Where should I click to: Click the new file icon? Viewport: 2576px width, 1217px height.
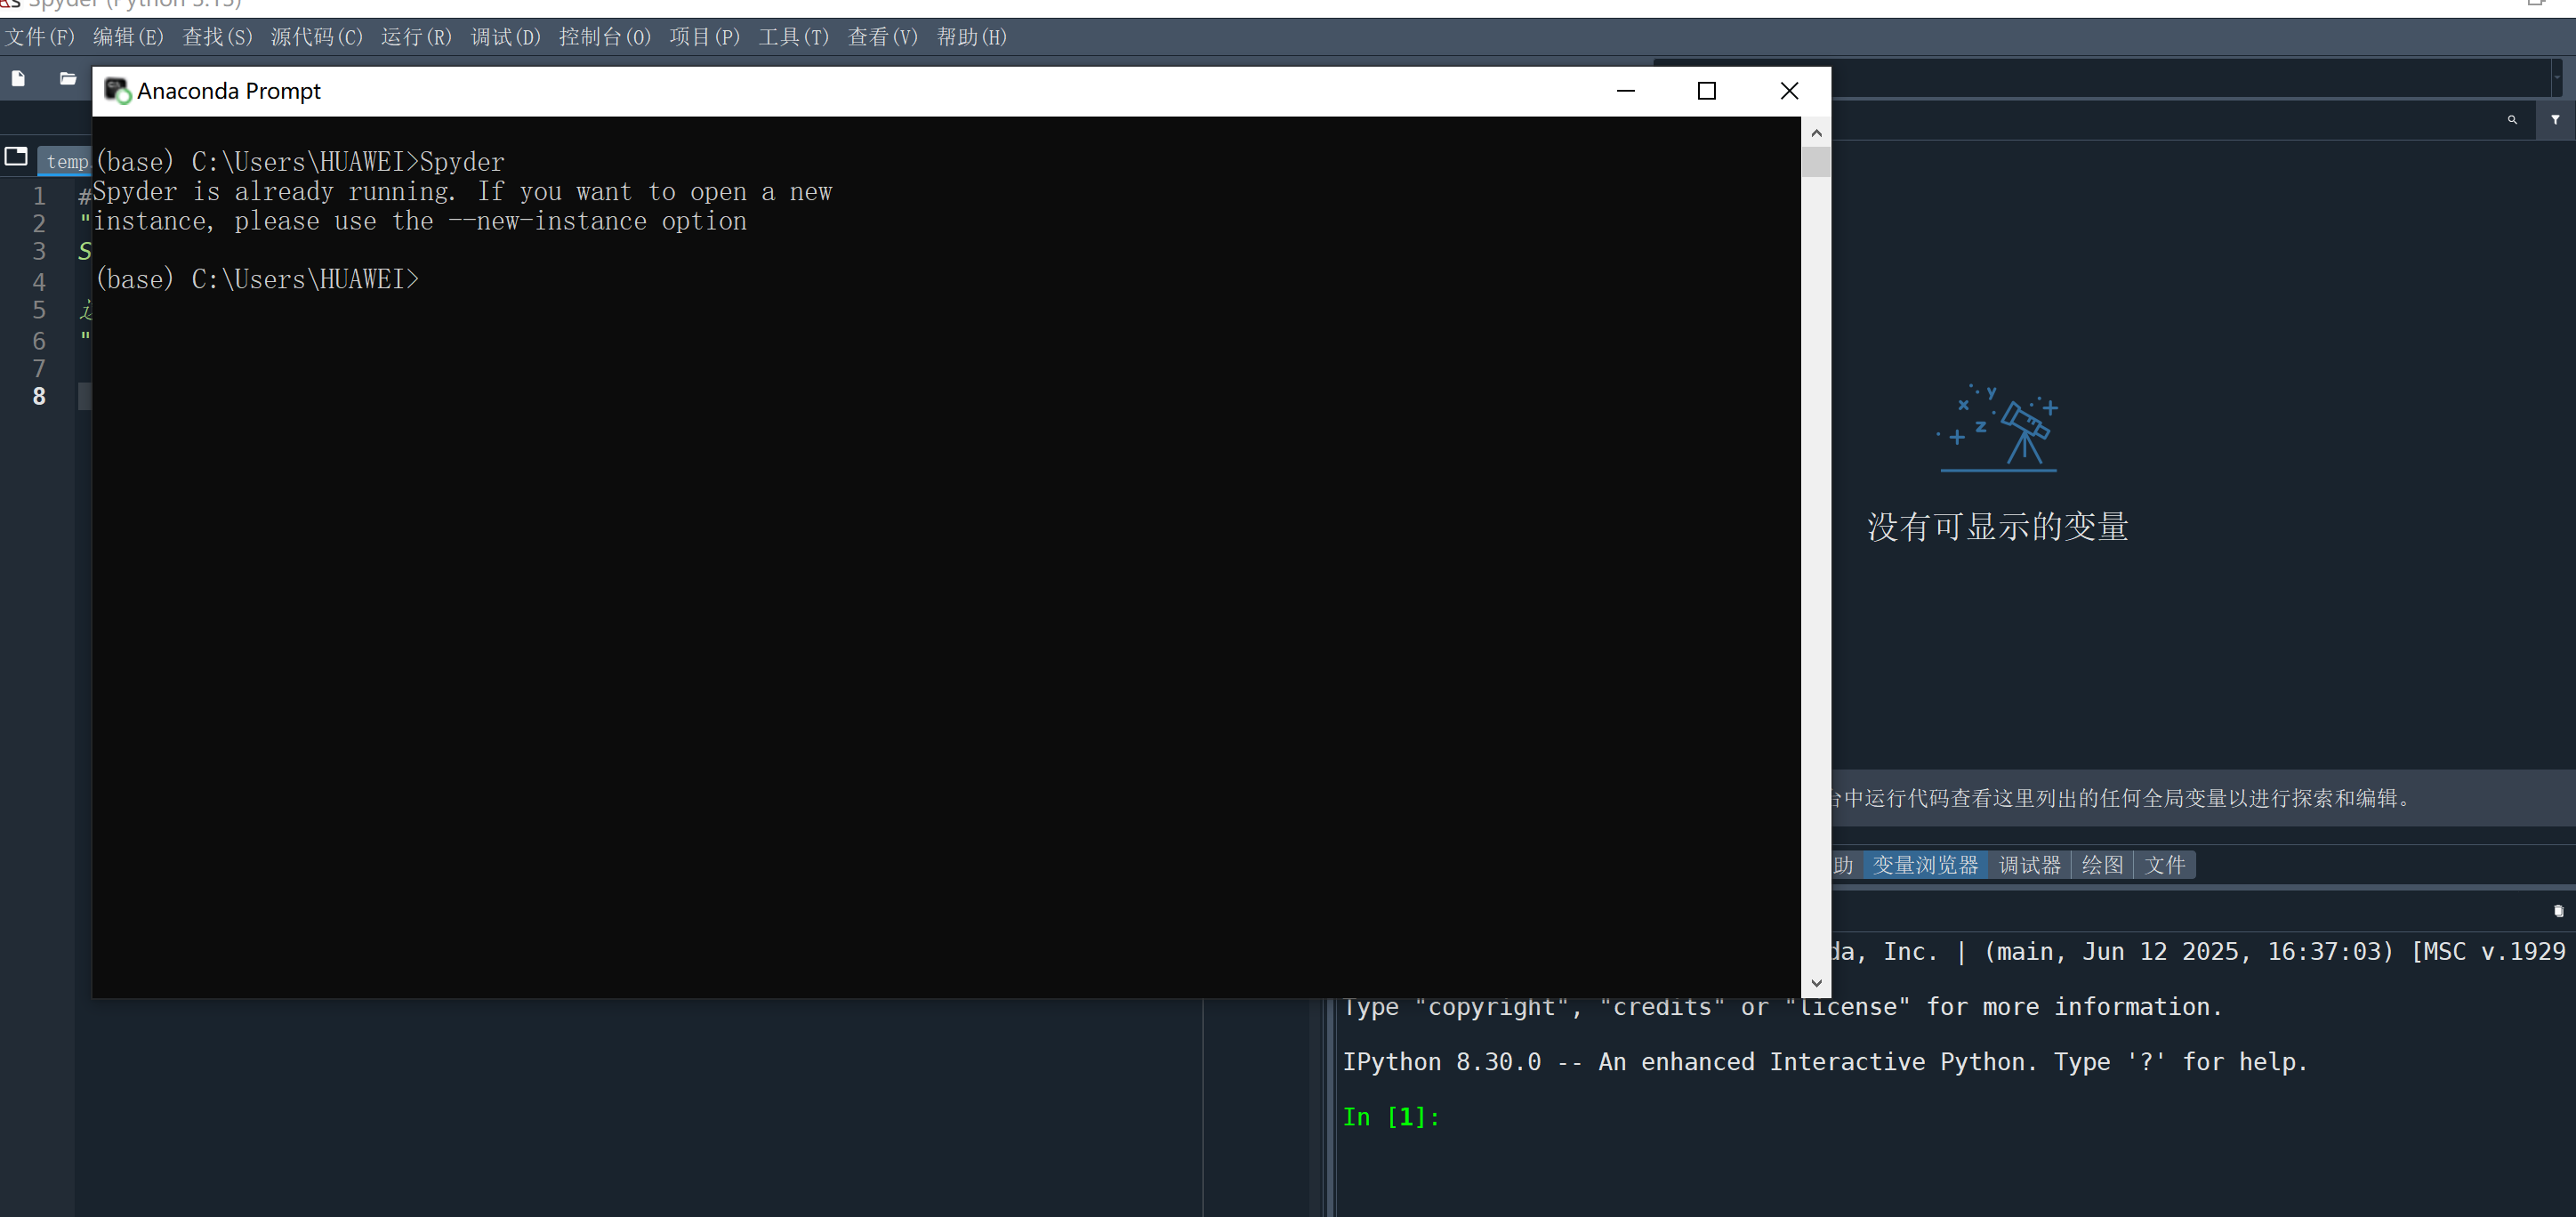(x=18, y=78)
